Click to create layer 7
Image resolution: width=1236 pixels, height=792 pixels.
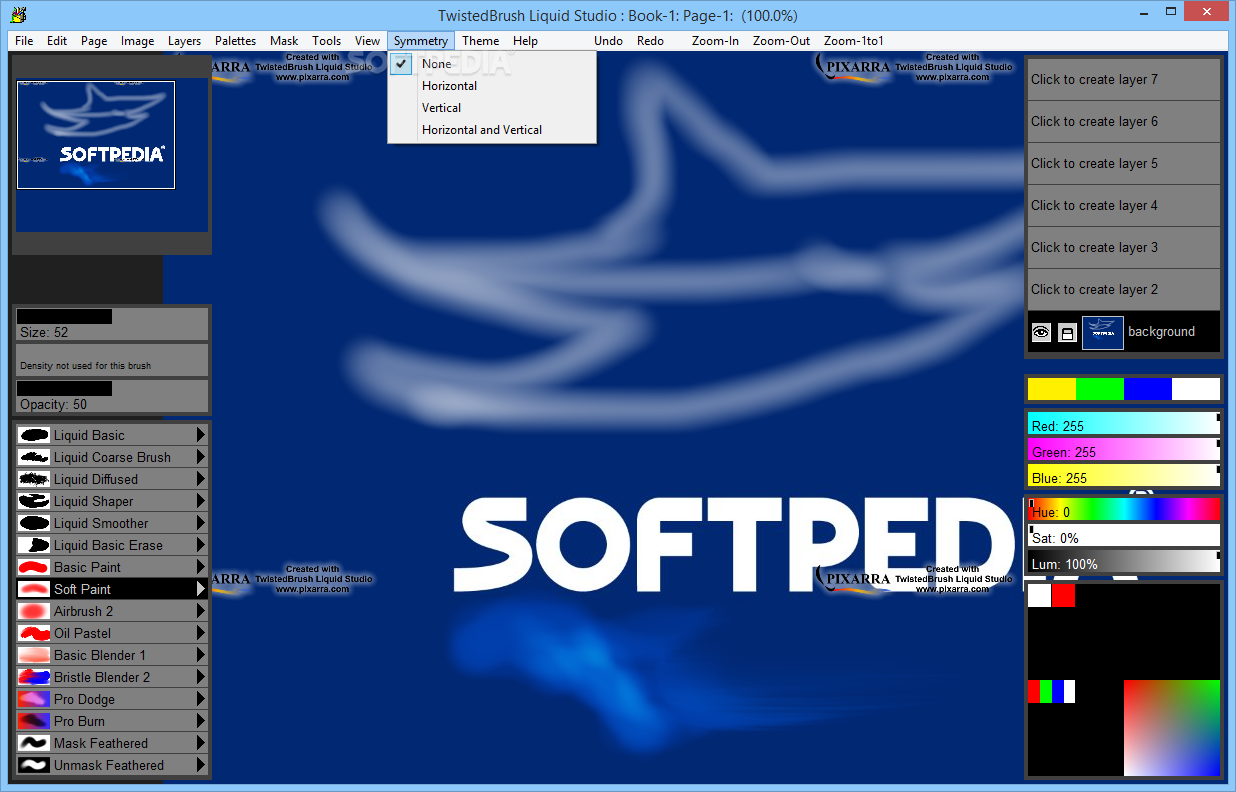[x=1123, y=80]
